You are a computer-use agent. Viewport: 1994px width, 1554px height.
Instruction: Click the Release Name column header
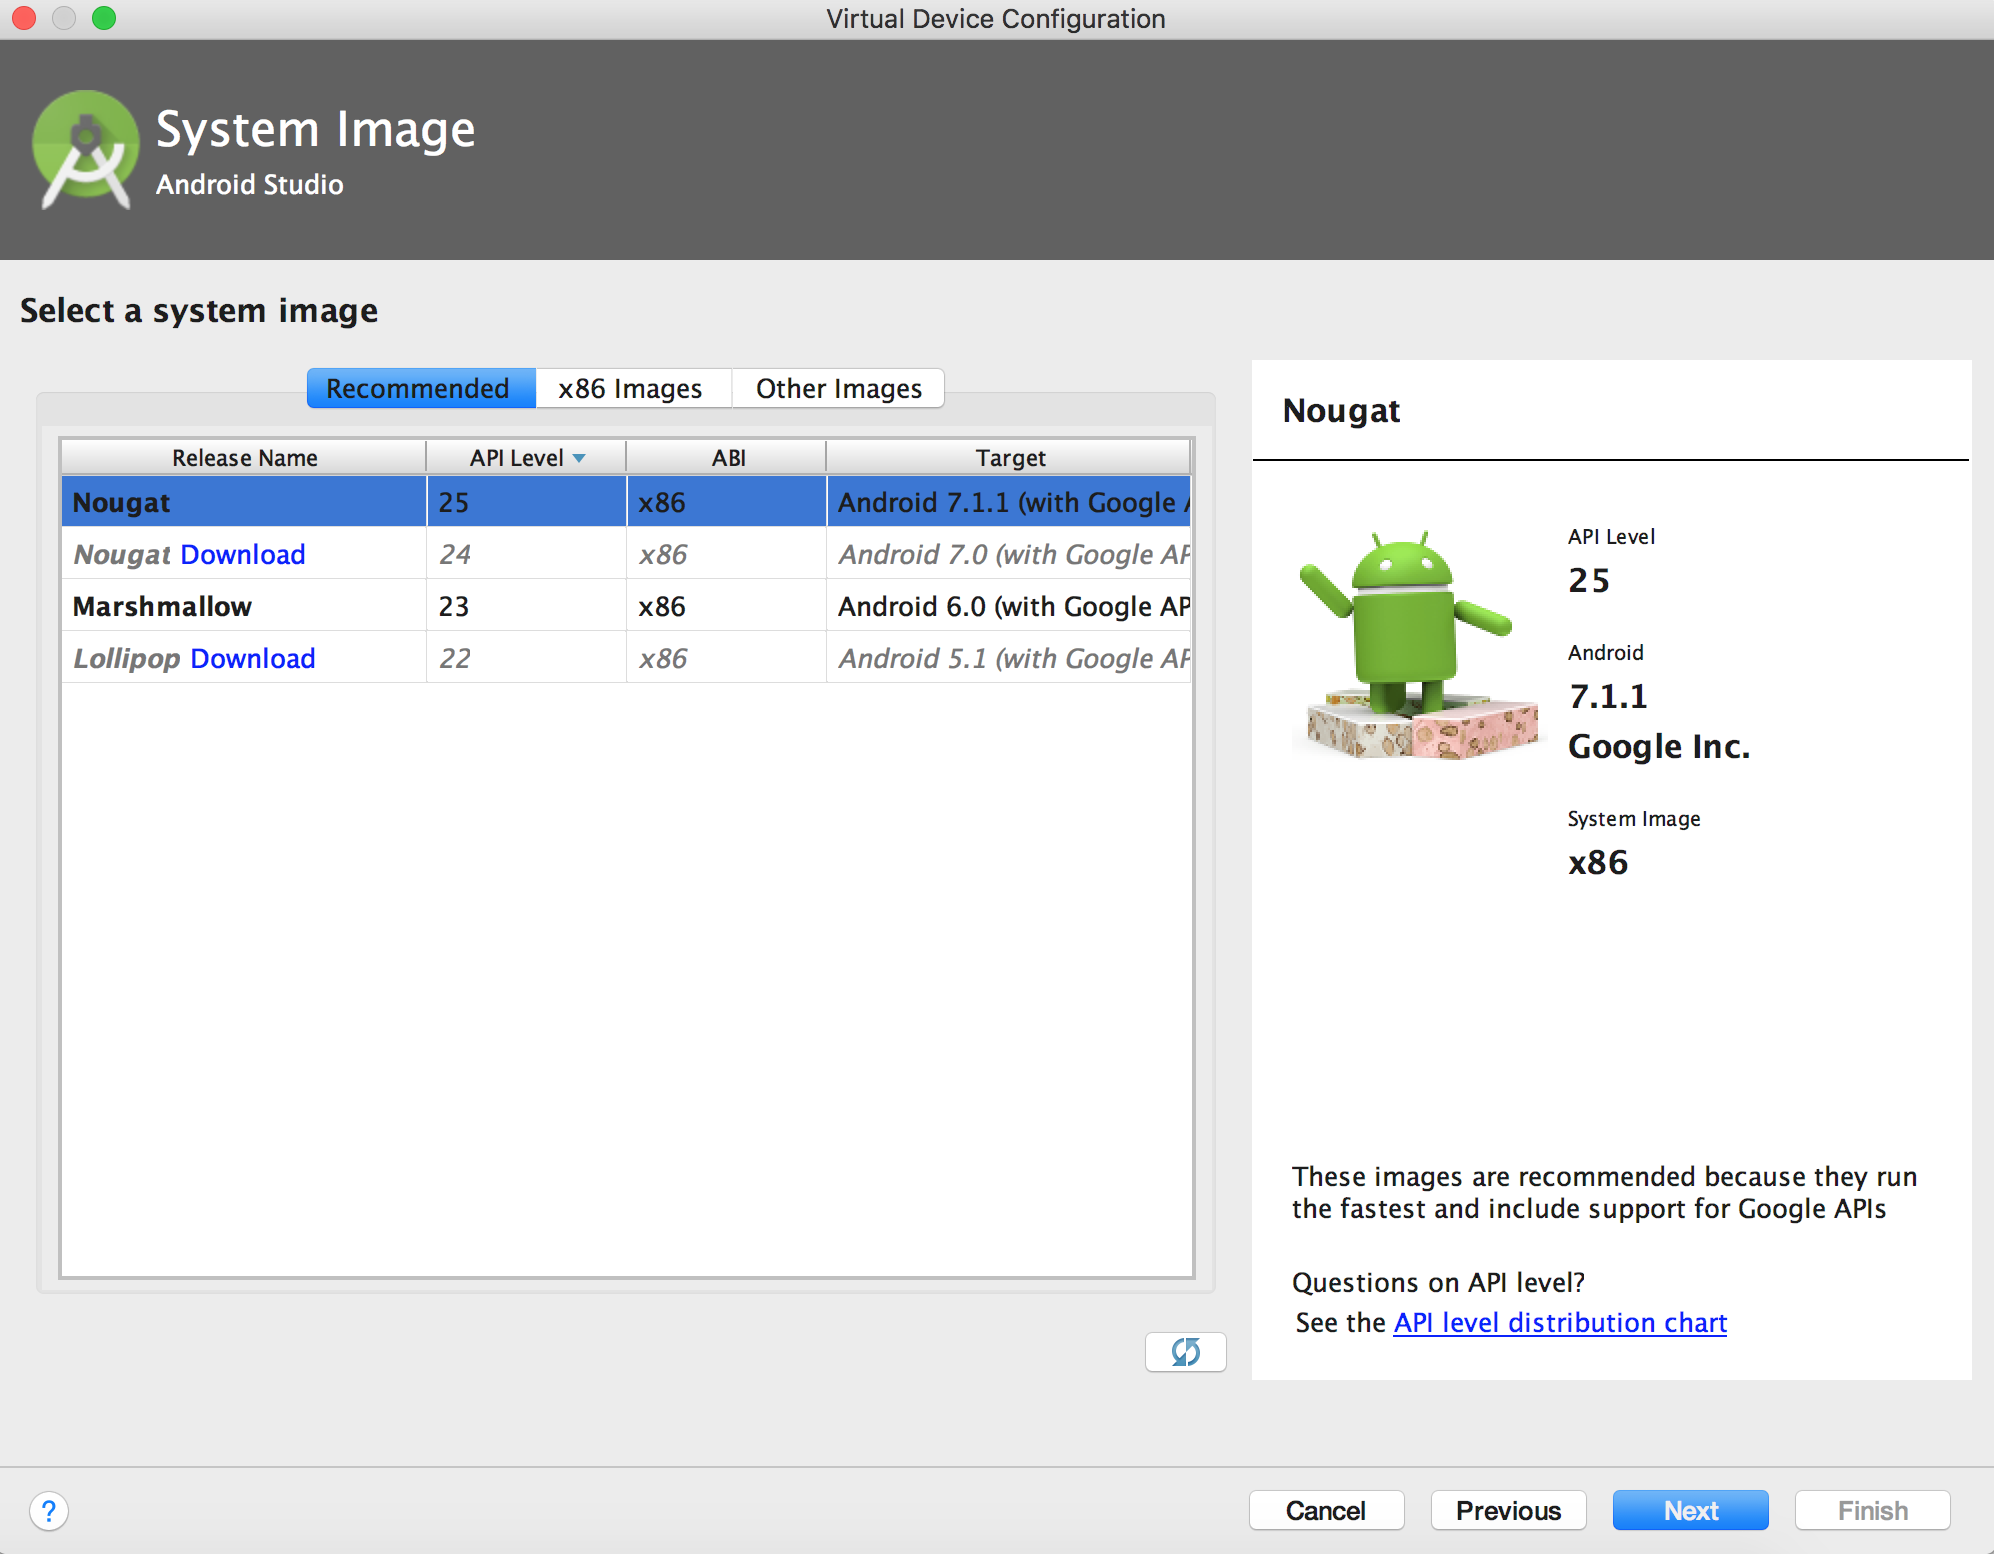[x=243, y=457]
